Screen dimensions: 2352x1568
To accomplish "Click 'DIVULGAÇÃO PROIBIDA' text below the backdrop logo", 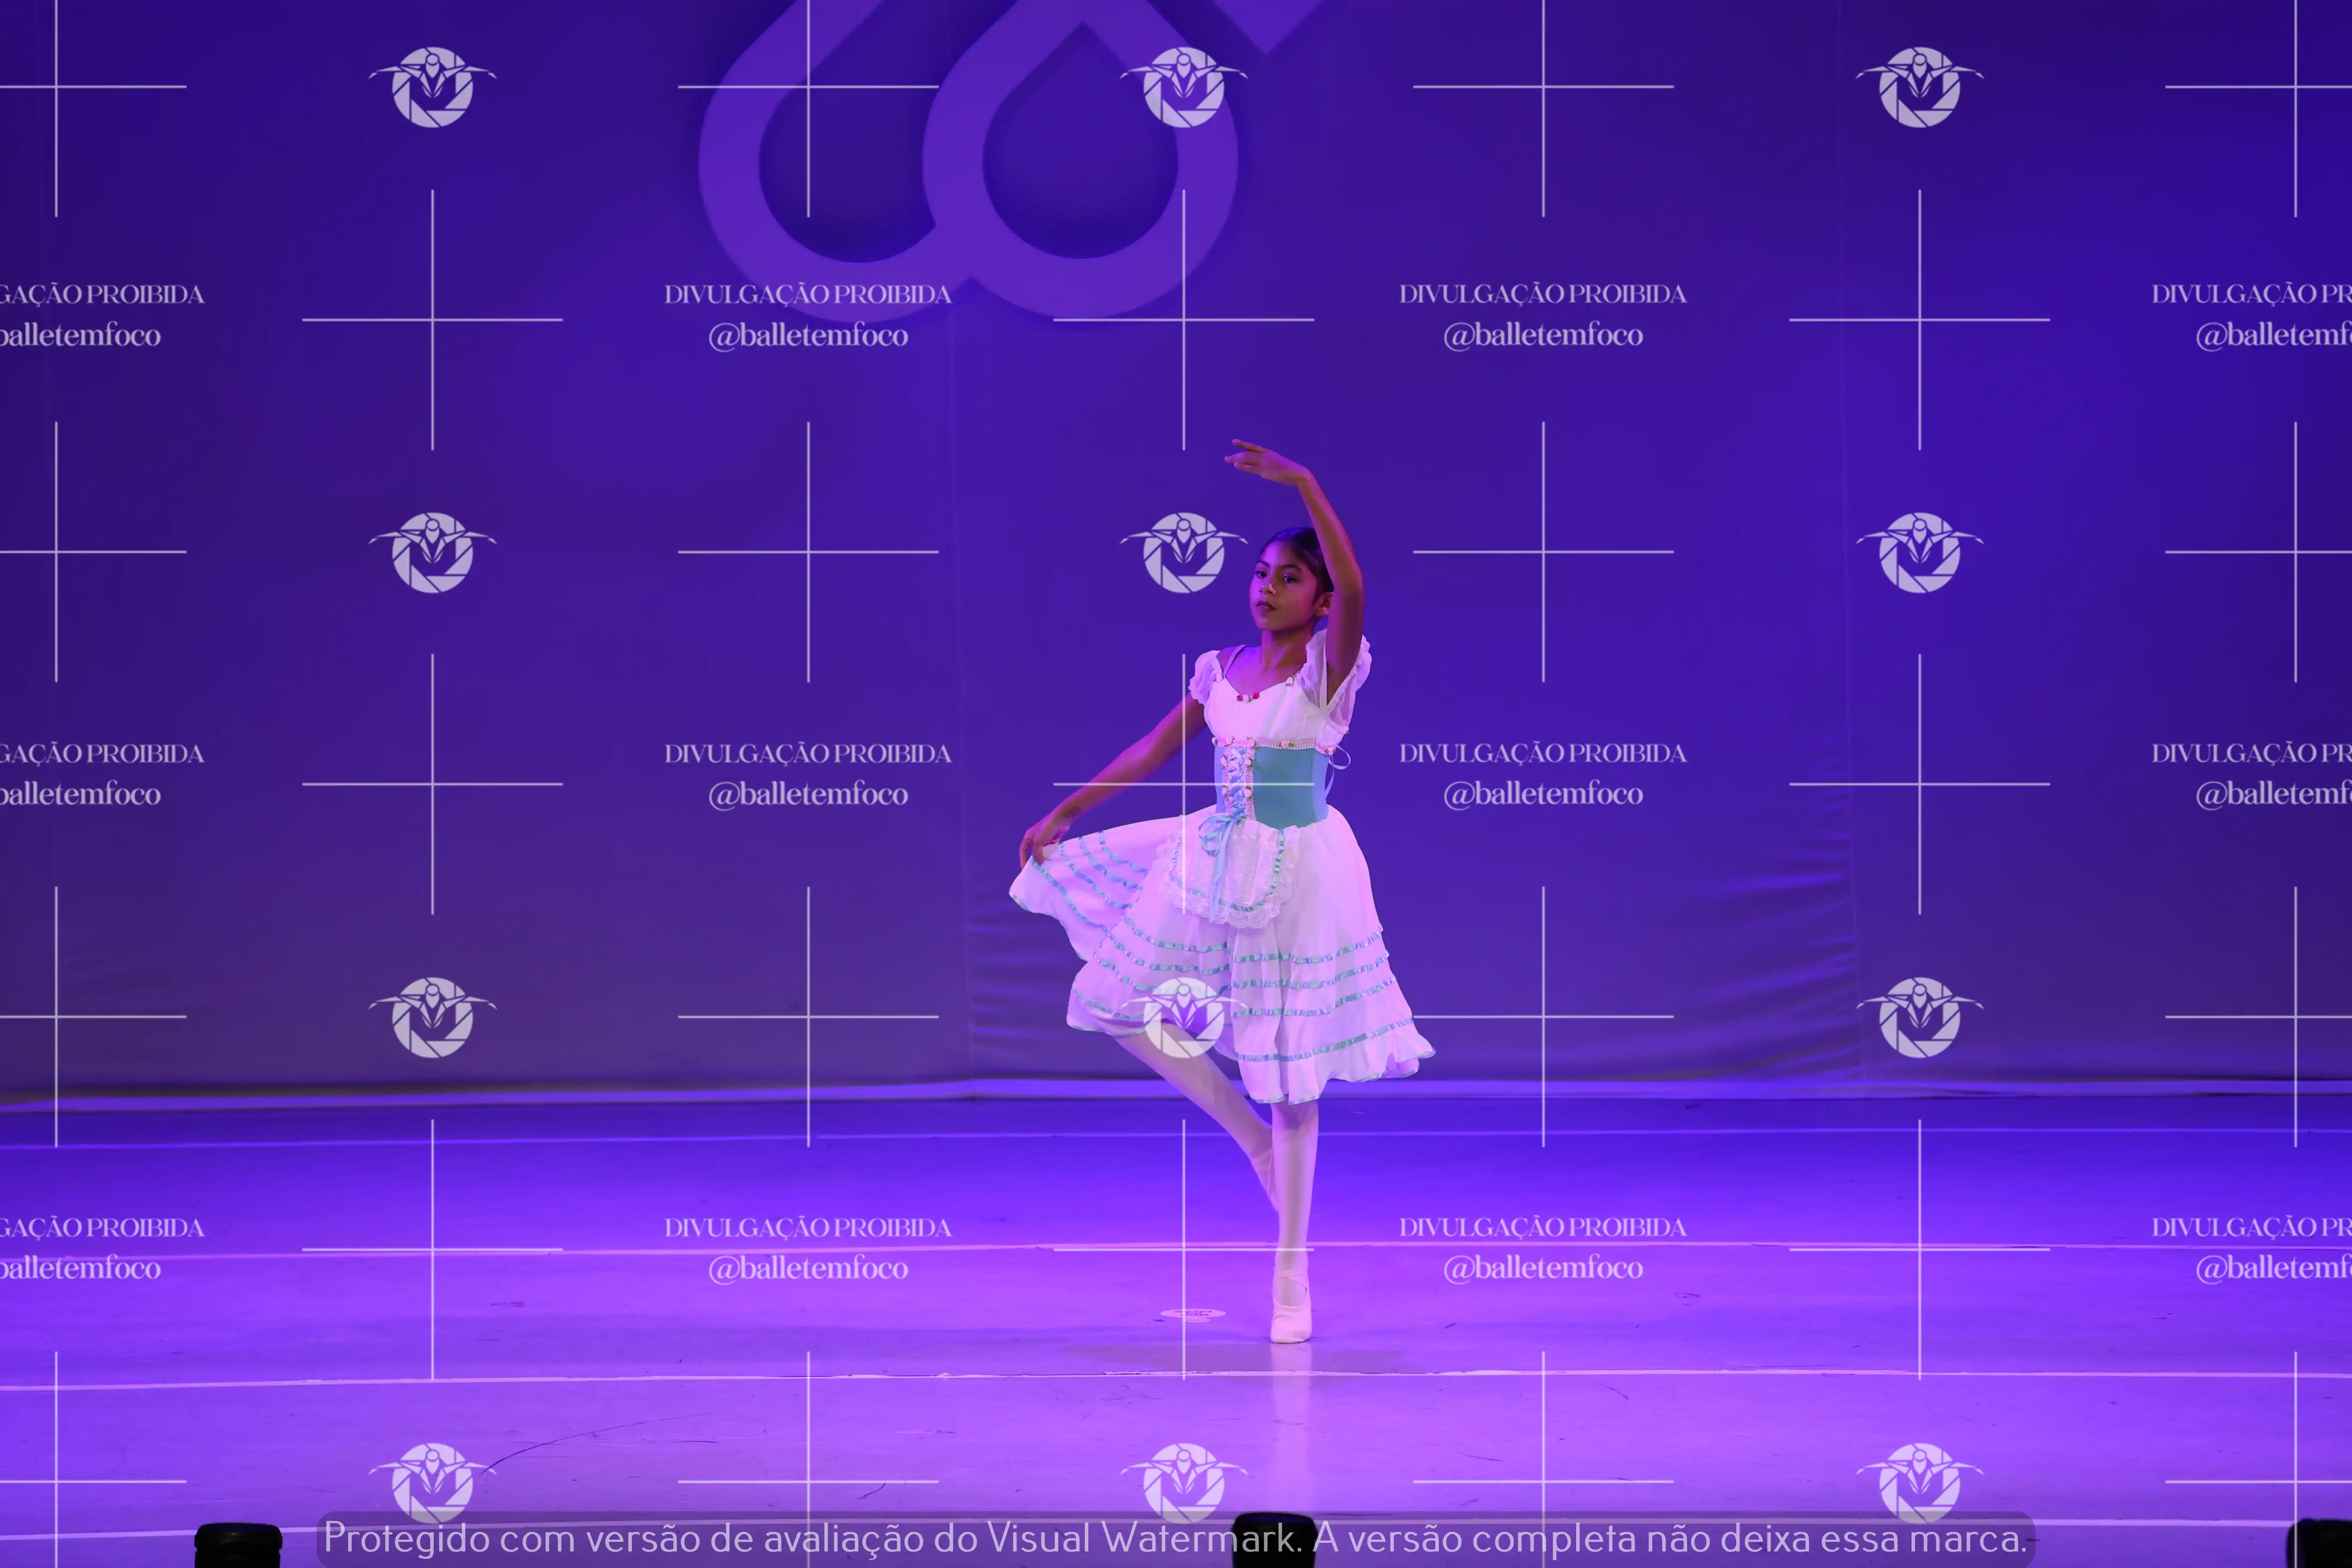I will (808, 294).
